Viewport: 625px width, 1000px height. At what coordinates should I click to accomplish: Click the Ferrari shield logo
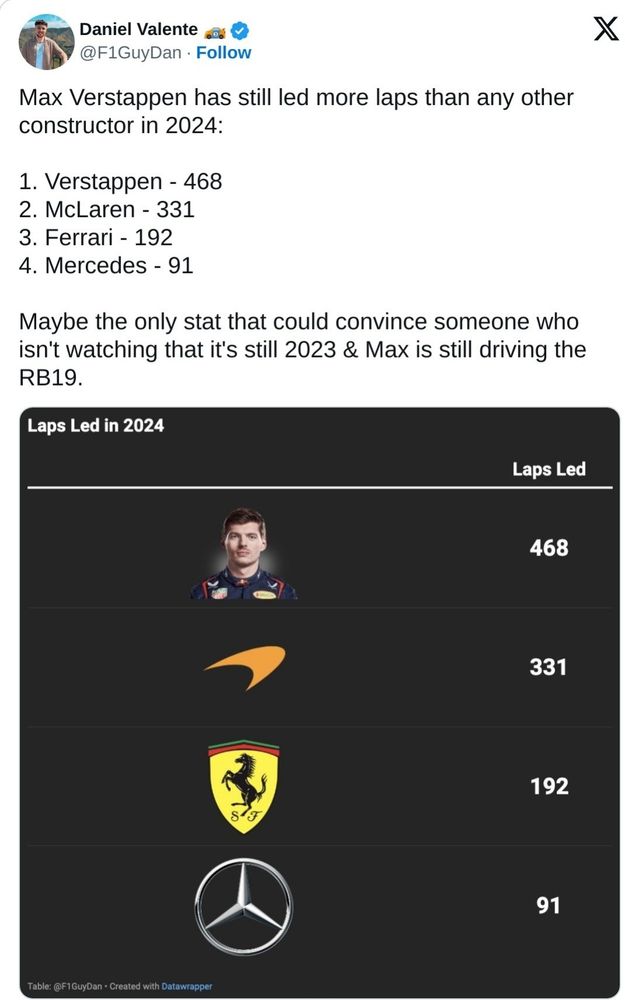tap(244, 786)
